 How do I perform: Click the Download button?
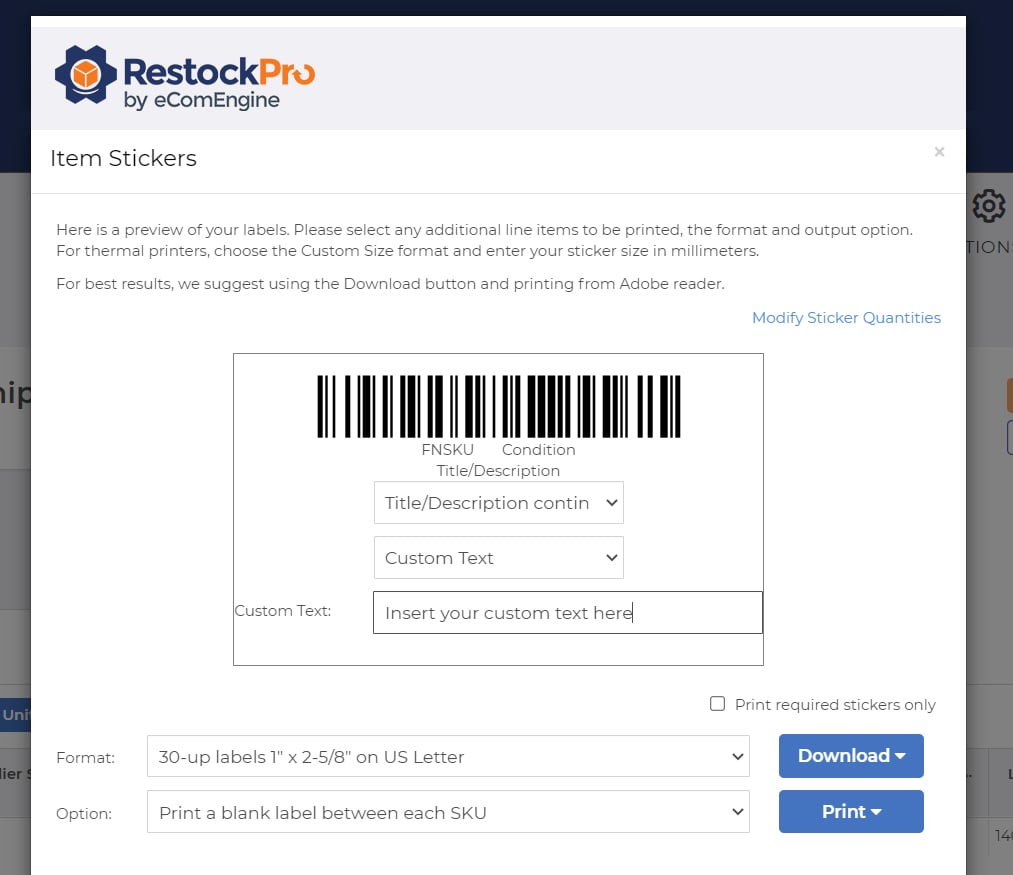[843, 756]
